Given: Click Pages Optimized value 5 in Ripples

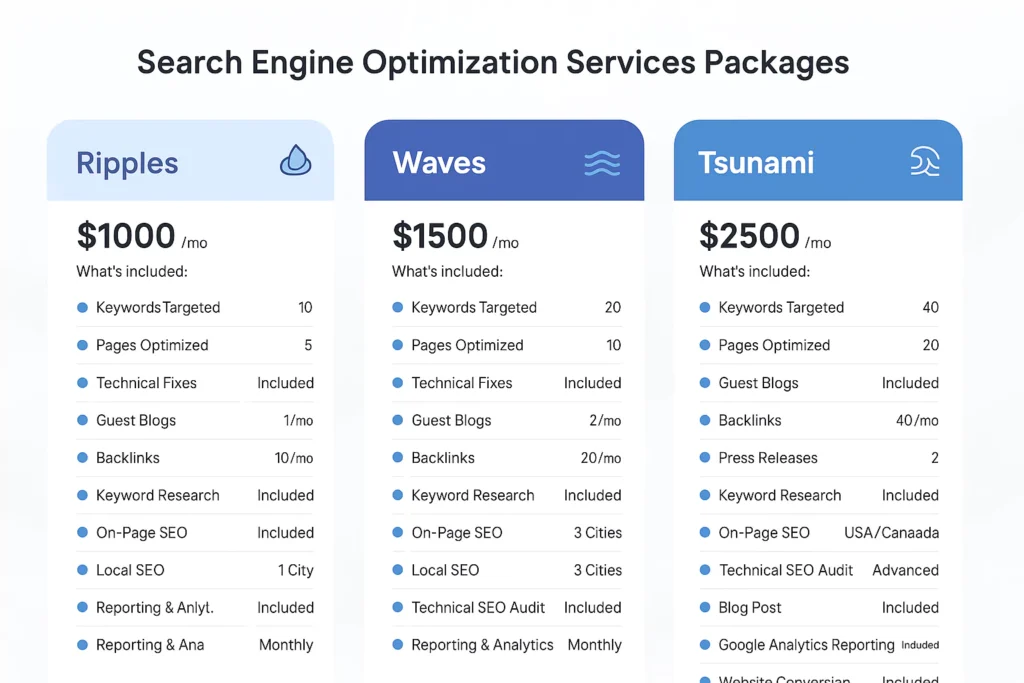Looking at the screenshot, I should coord(308,345).
